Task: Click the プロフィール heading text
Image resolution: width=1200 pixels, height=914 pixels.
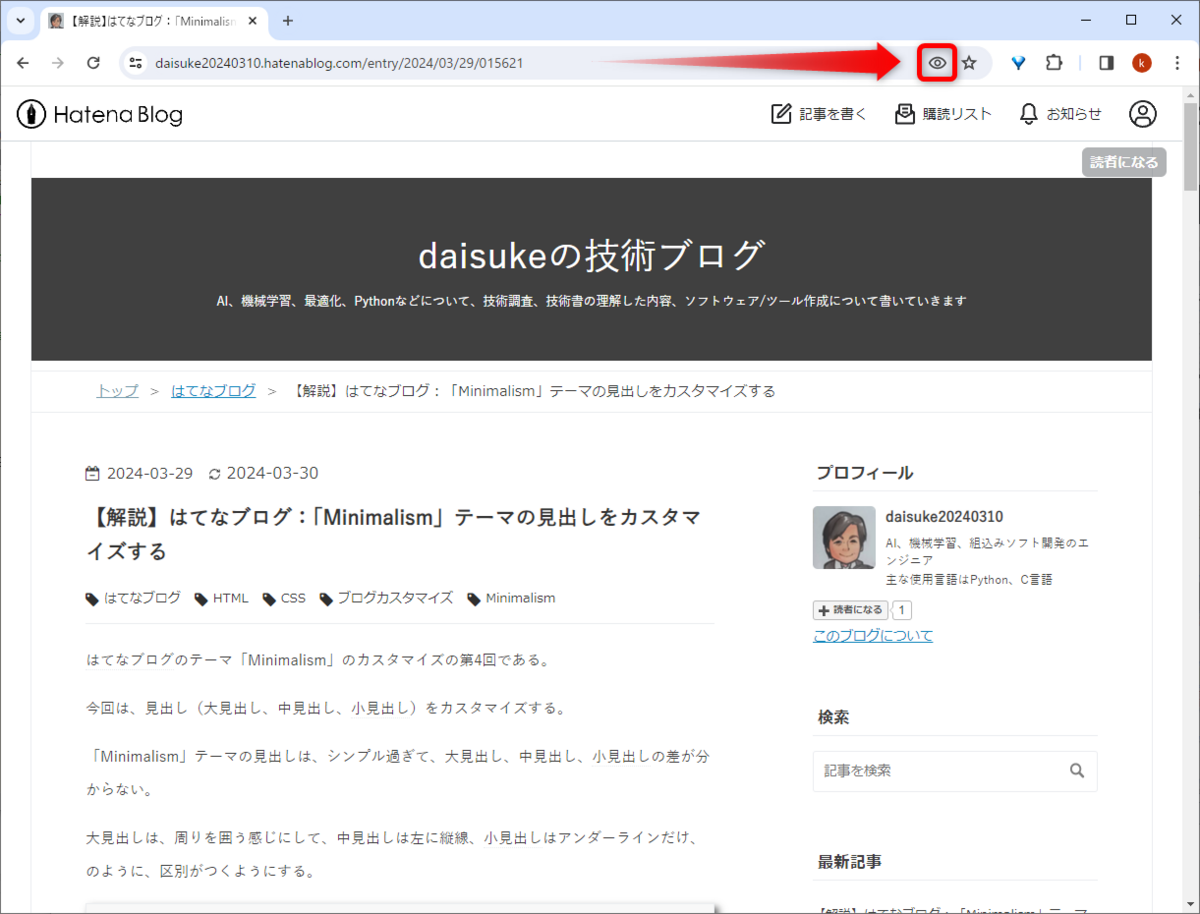Action: pos(865,473)
